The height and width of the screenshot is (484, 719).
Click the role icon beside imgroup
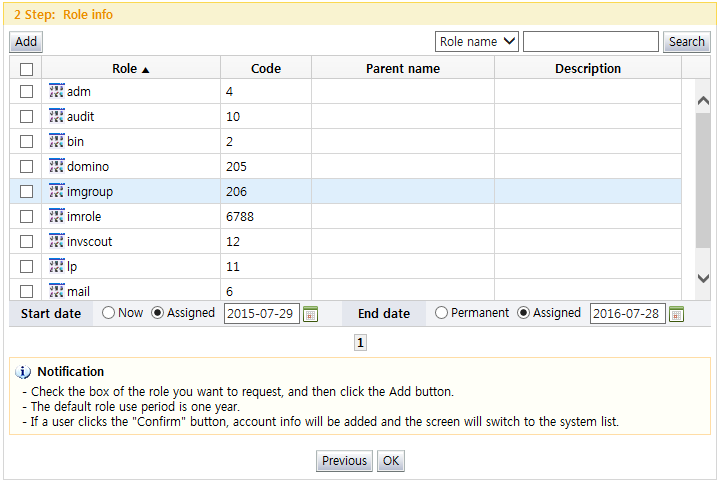click(56, 191)
